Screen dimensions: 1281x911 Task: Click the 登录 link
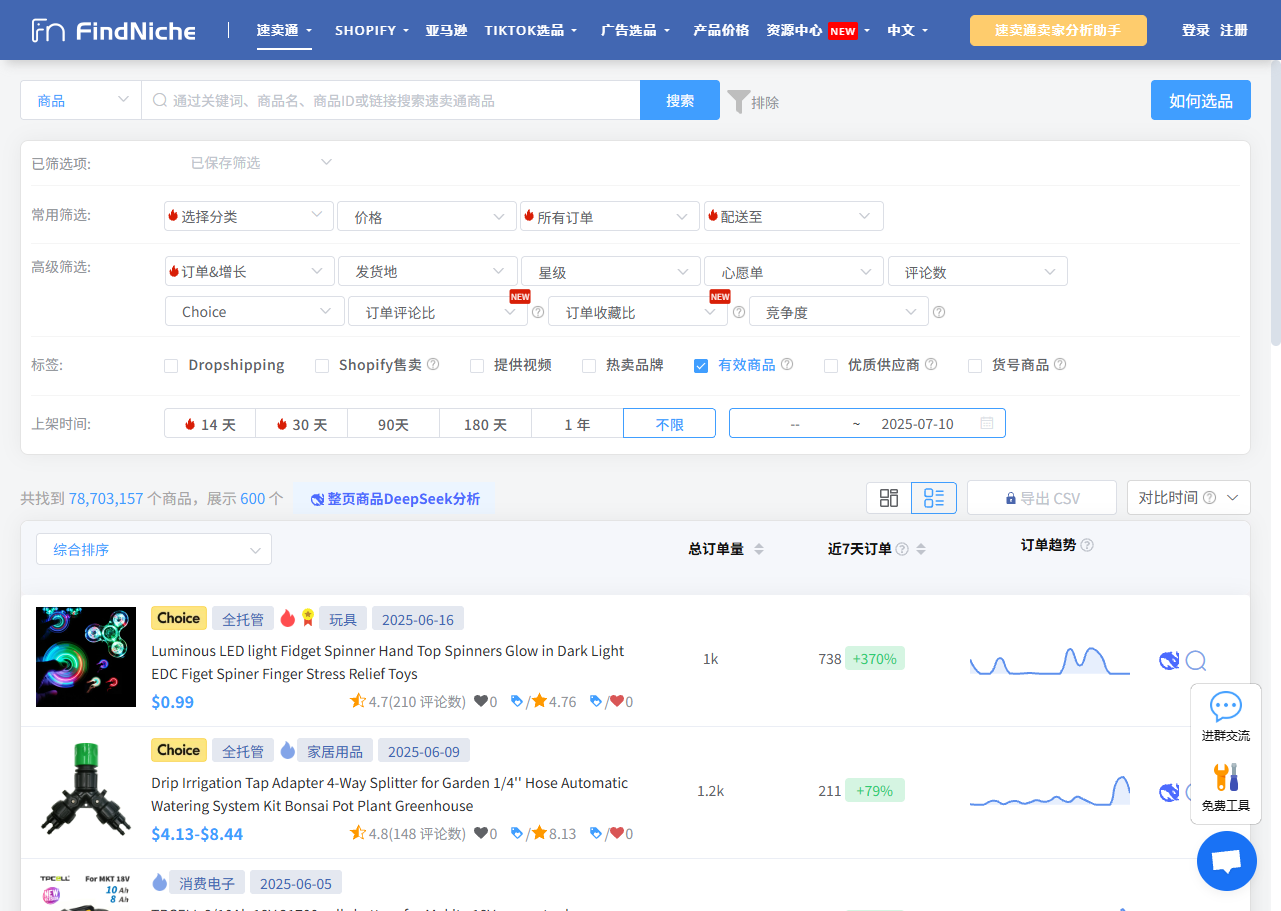[1196, 30]
